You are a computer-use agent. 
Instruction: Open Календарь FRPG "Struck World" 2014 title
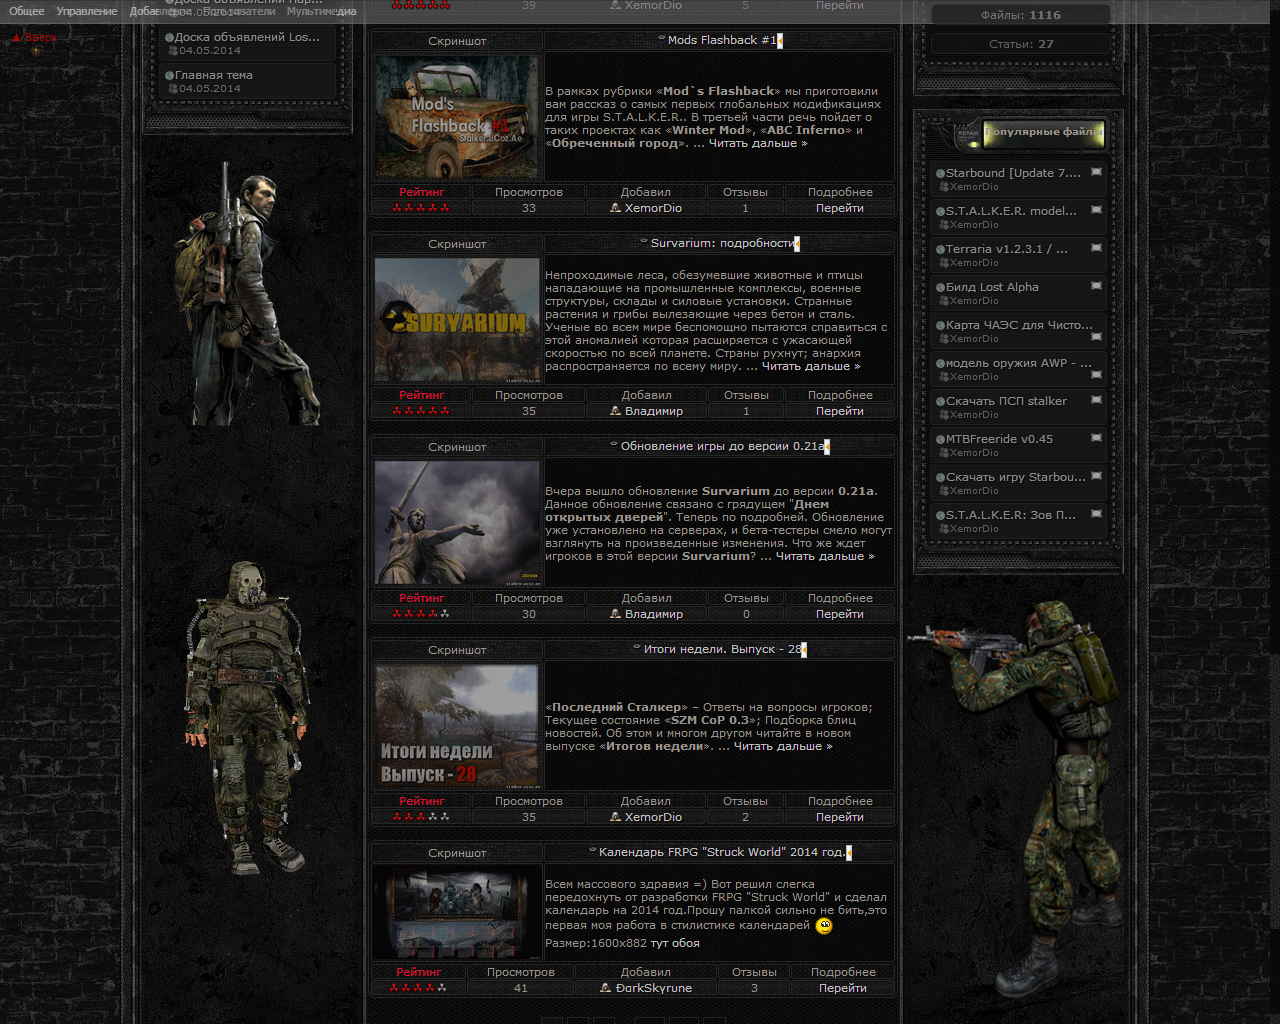click(x=722, y=852)
